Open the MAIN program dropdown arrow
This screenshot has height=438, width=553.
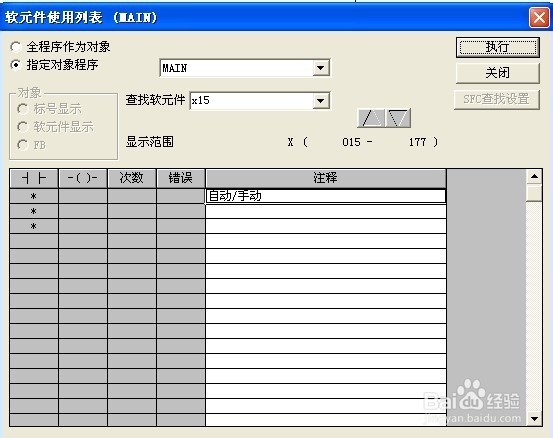[x=321, y=68]
